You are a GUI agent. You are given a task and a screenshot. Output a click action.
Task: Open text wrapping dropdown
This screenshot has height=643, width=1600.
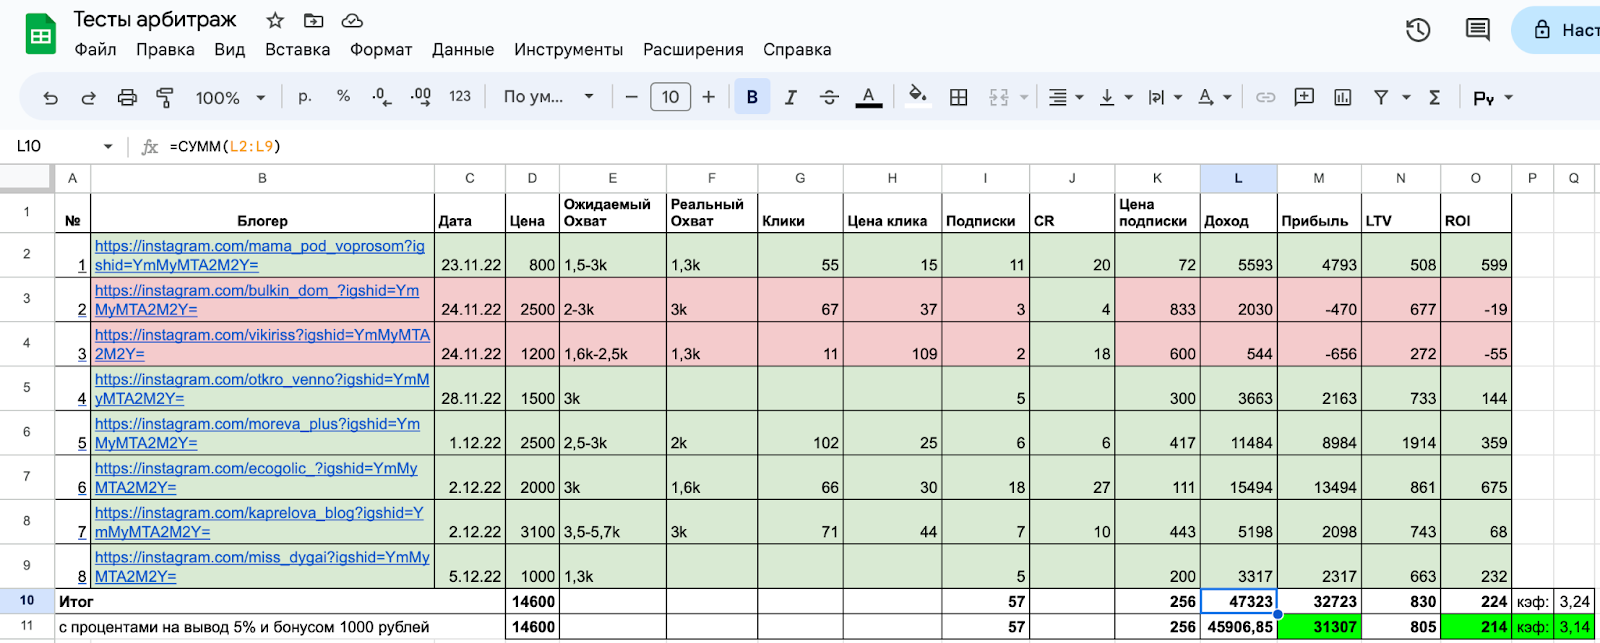click(1165, 97)
